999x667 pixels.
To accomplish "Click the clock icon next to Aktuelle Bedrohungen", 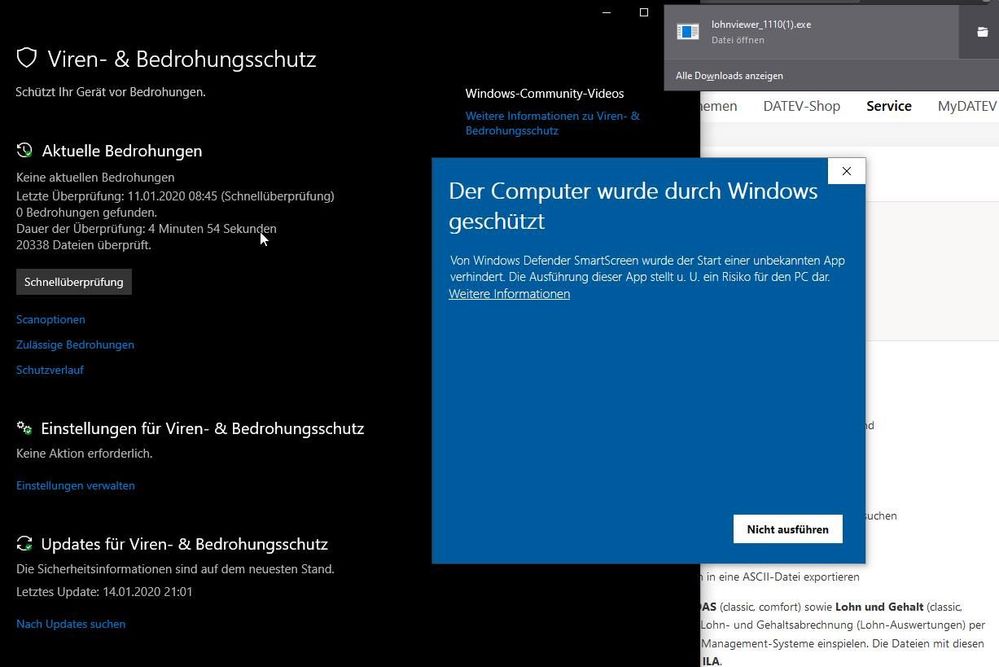I will pos(24,150).
